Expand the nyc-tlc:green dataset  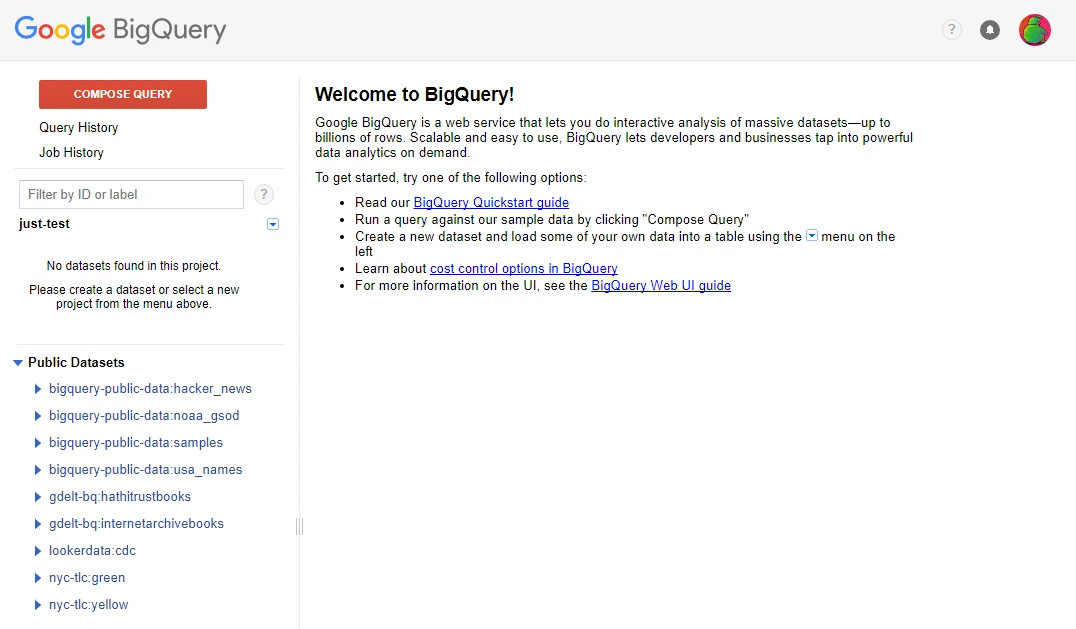(x=39, y=577)
